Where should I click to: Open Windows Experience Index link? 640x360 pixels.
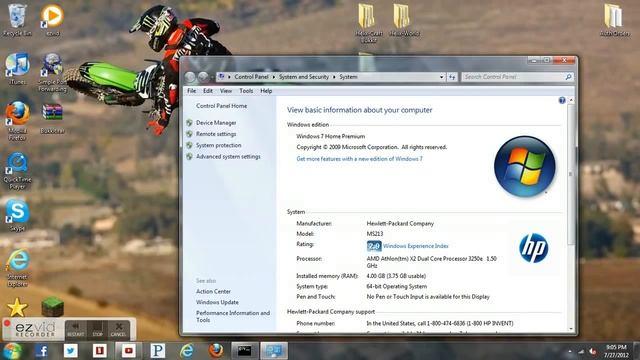pos(416,246)
